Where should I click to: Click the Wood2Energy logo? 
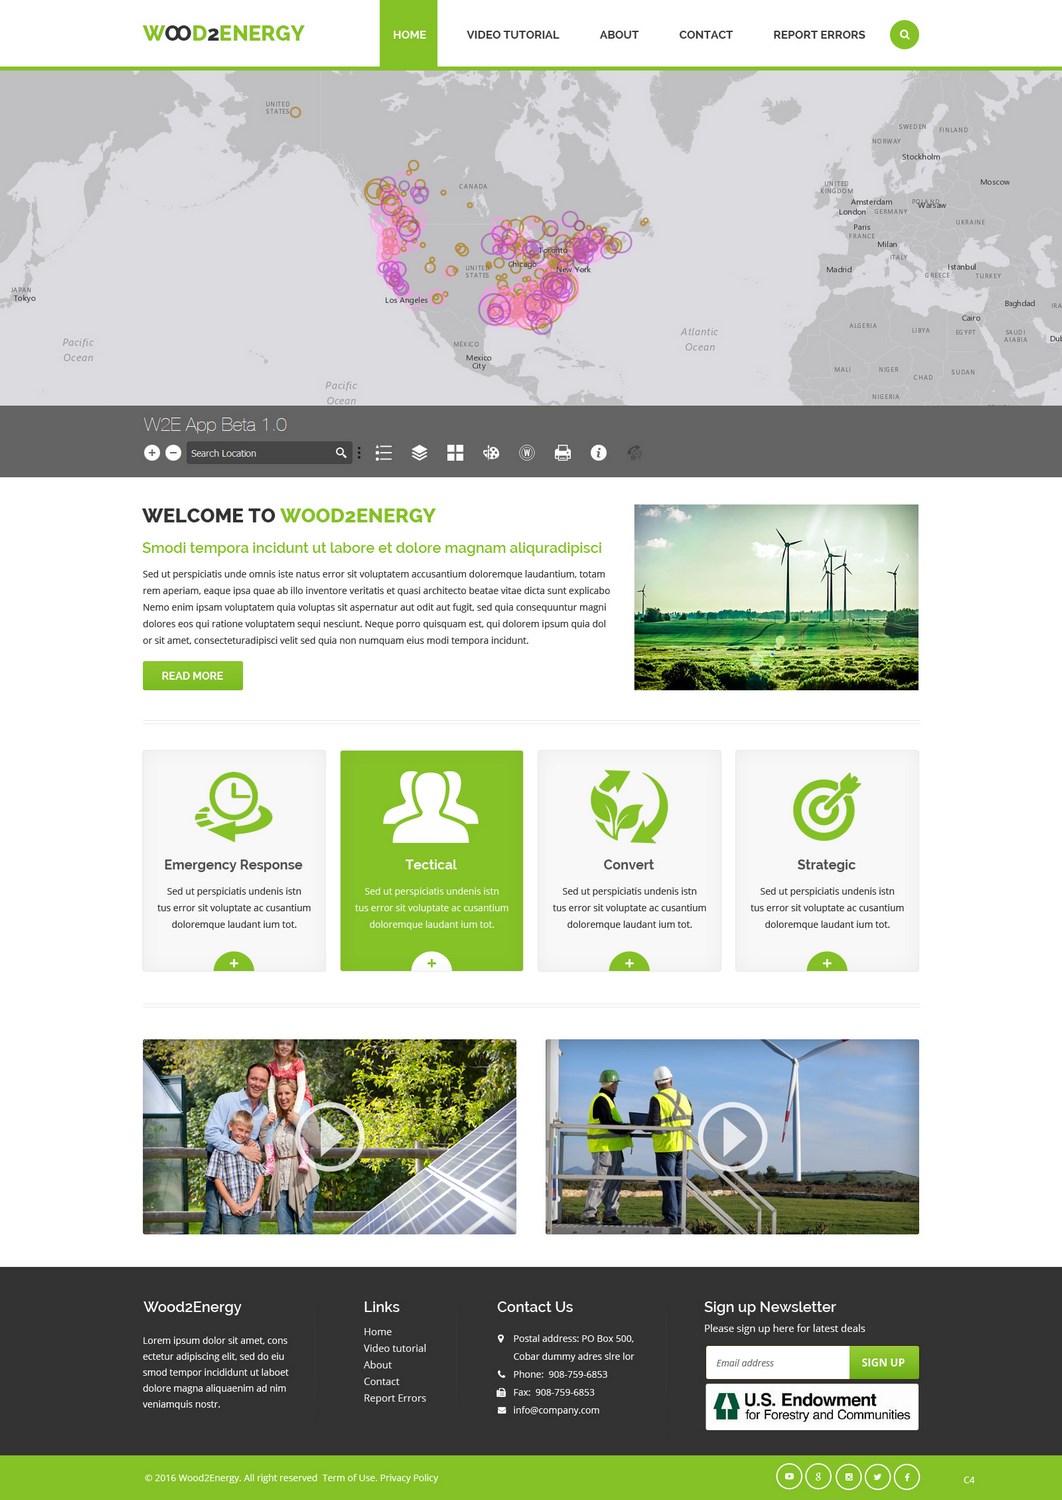tap(224, 34)
